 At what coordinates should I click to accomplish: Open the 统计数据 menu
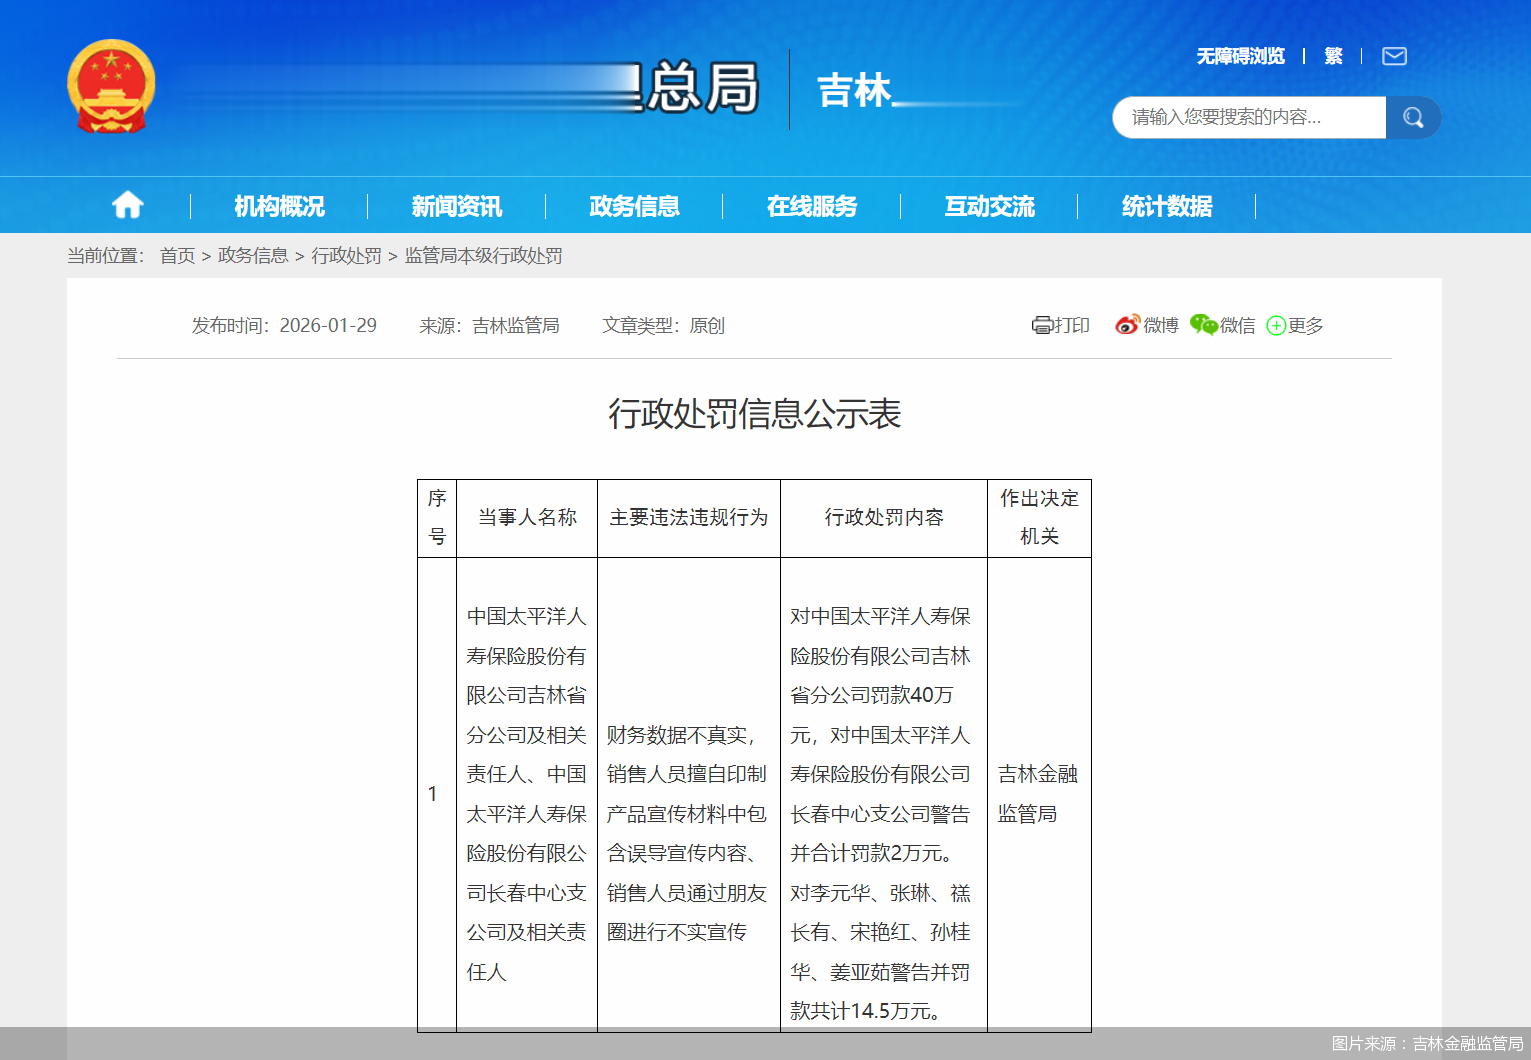pyautogui.click(x=1167, y=206)
